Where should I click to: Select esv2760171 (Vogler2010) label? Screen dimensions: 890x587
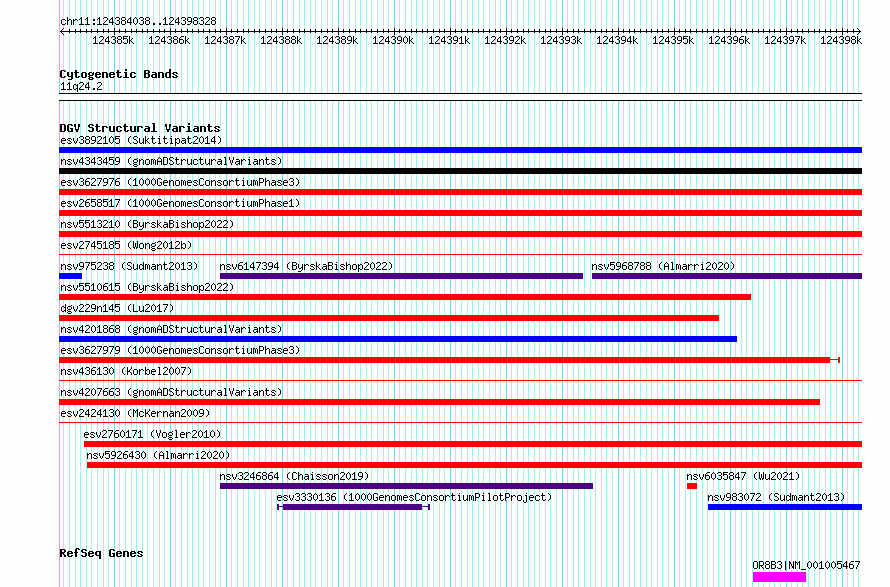tap(152, 434)
